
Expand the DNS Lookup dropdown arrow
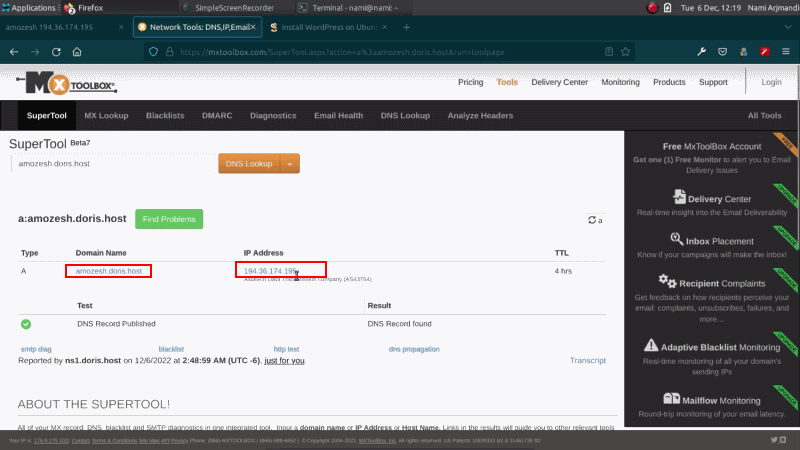(290, 164)
